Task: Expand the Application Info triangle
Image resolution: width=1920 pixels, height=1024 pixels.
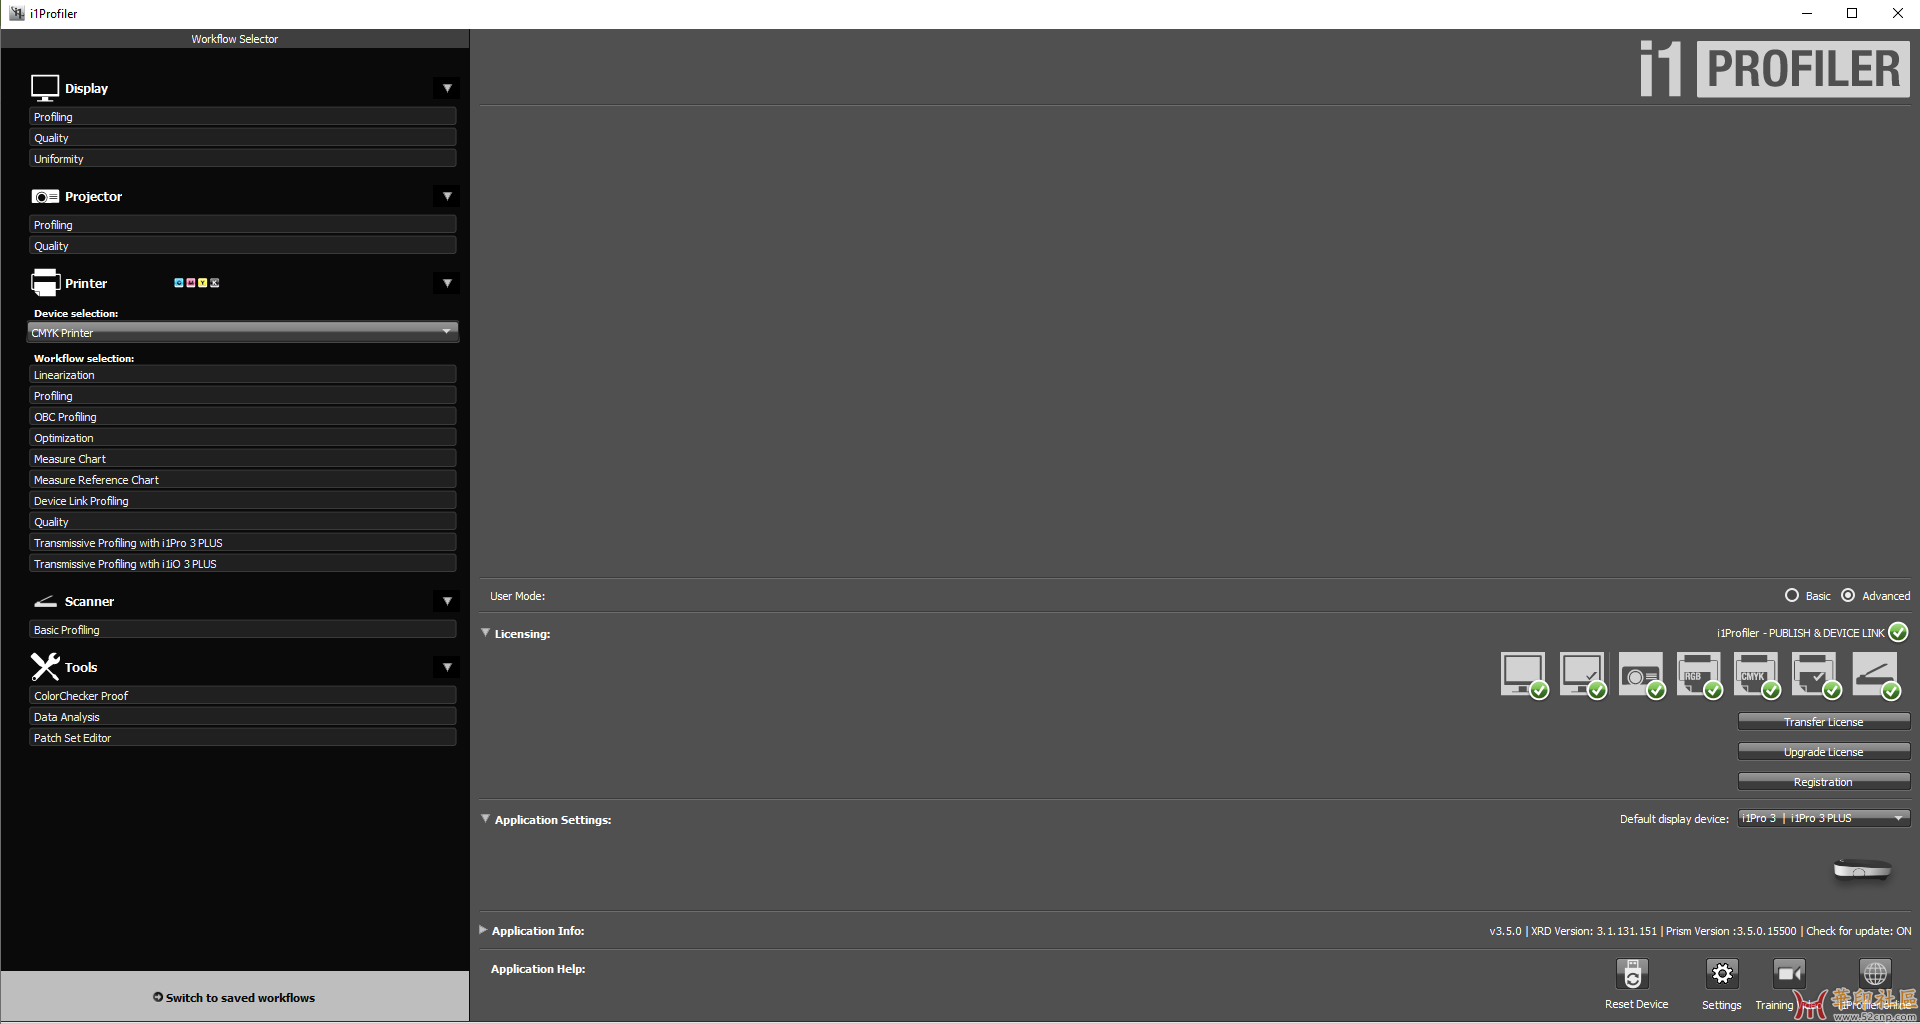Action: [x=483, y=930]
